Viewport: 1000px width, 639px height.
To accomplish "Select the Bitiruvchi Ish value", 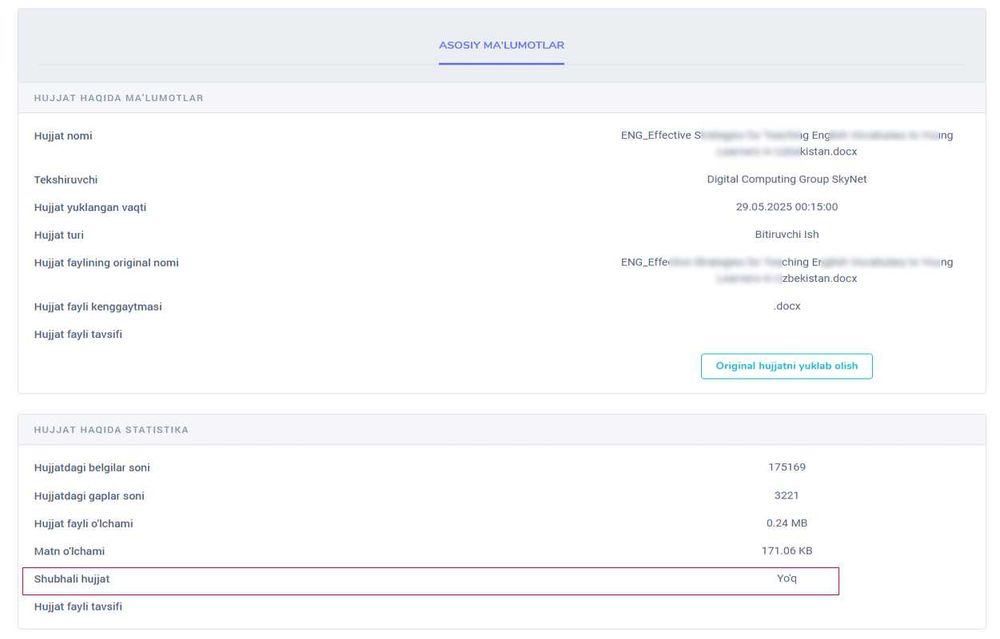I will pyautogui.click(x=786, y=235).
